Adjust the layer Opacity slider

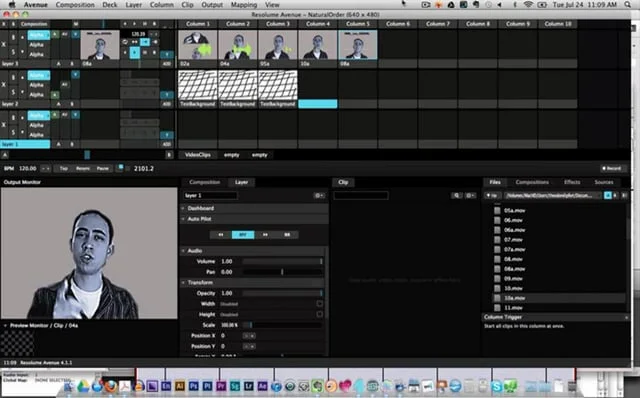pyautogui.click(x=282, y=293)
